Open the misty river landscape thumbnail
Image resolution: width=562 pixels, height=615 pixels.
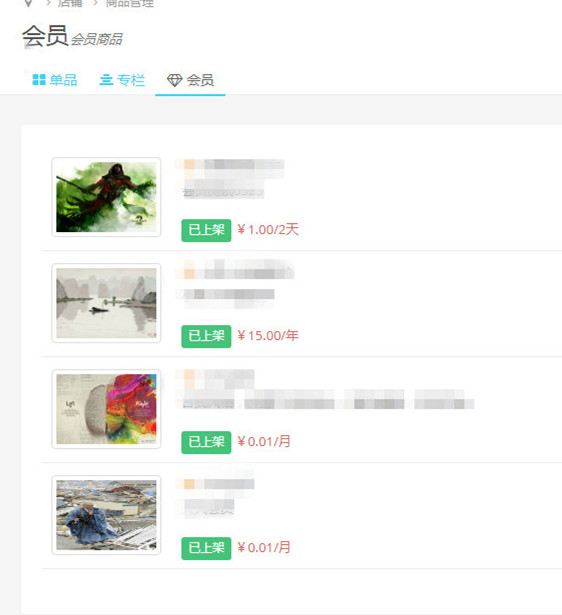pyautogui.click(x=106, y=303)
